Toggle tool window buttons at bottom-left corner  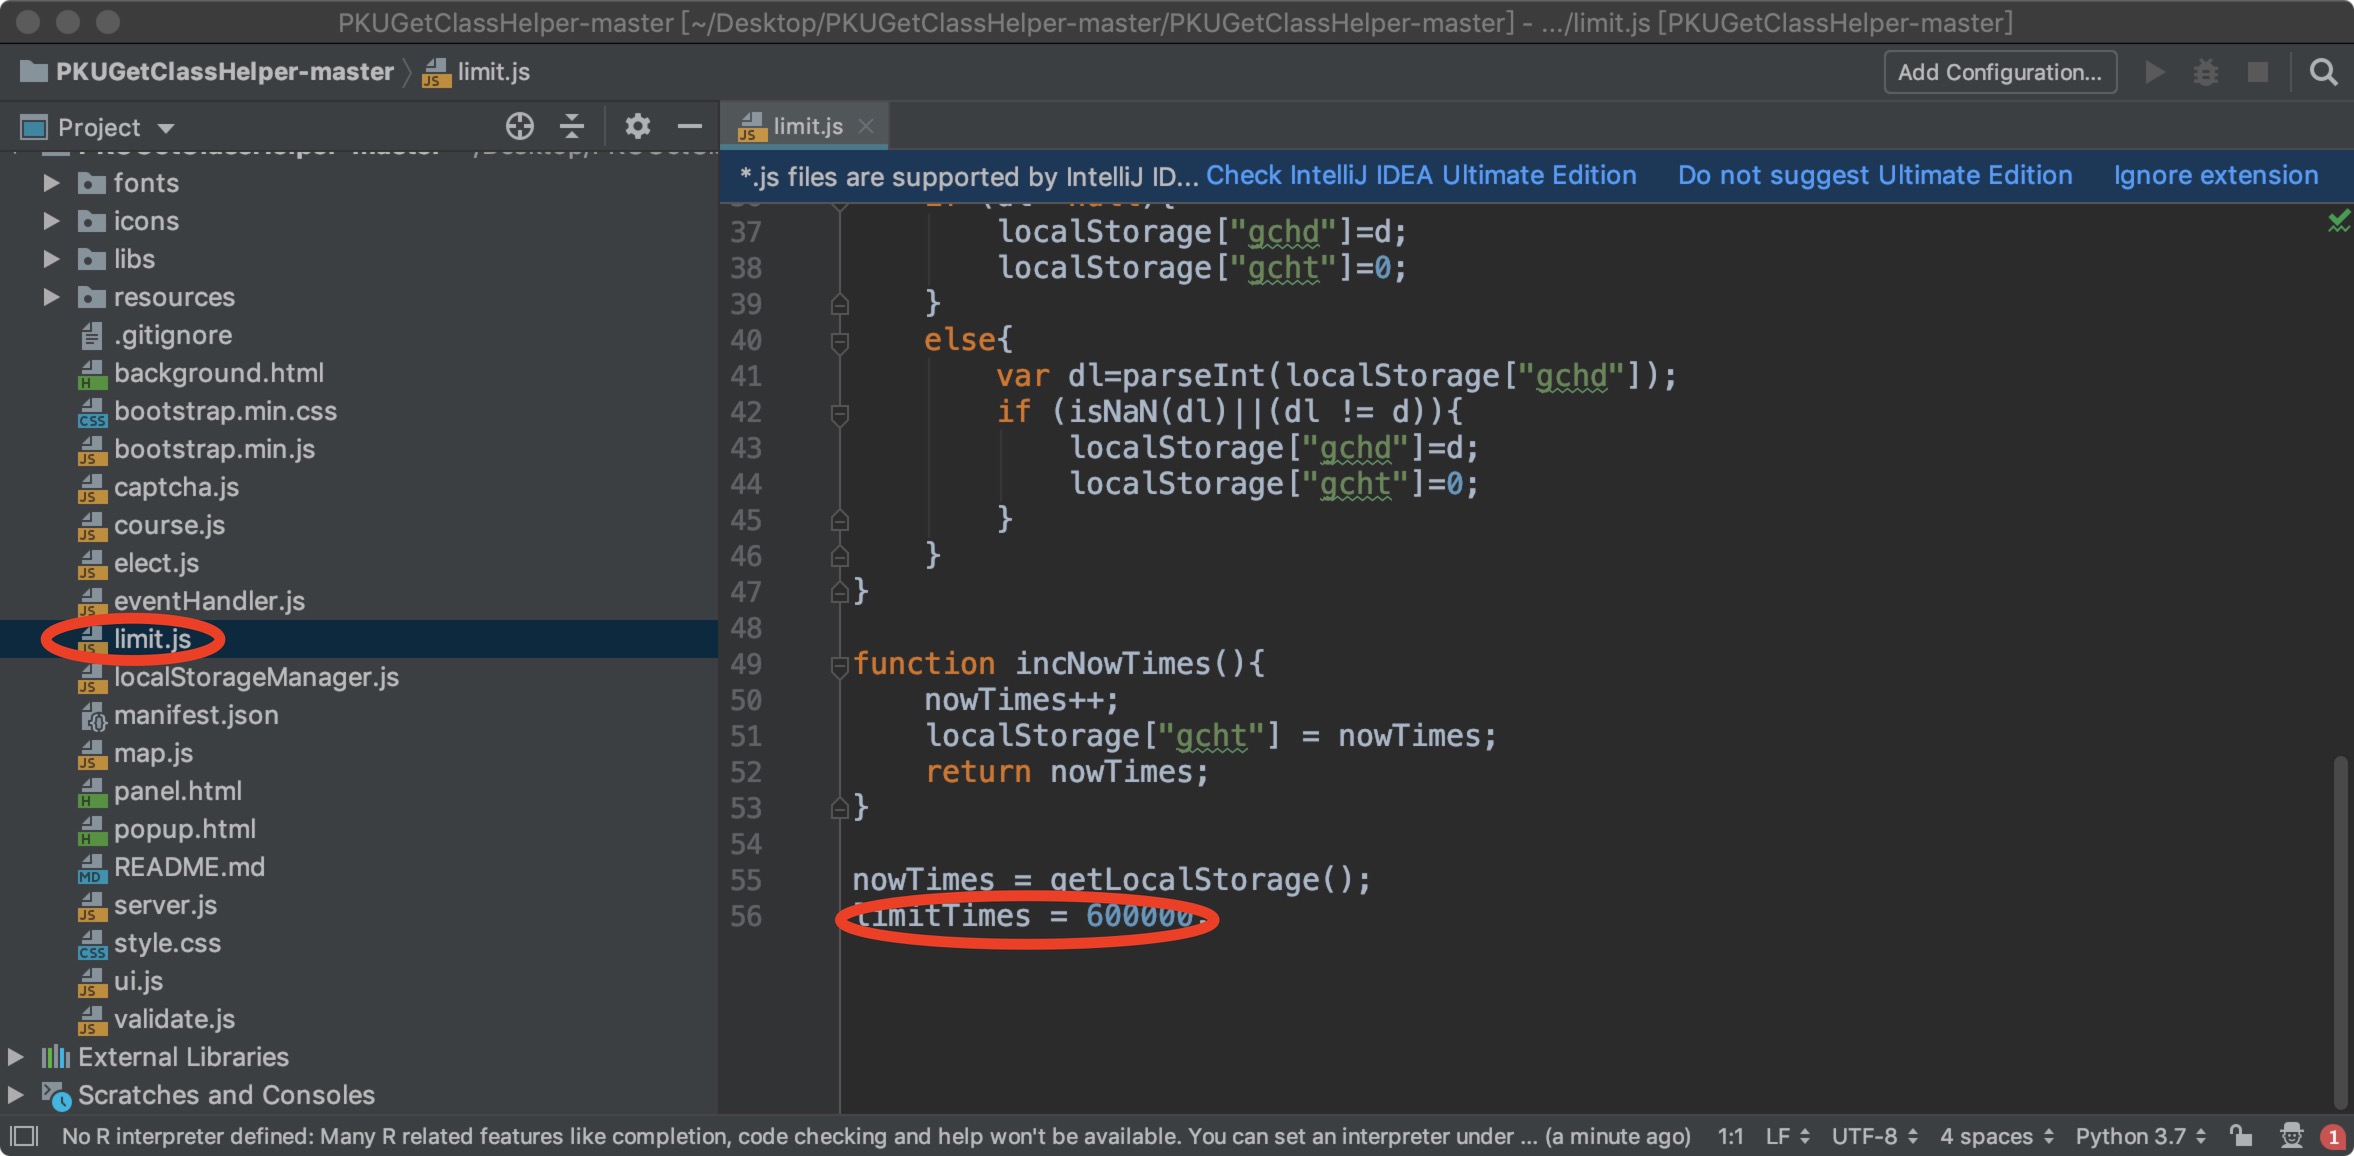23,1137
